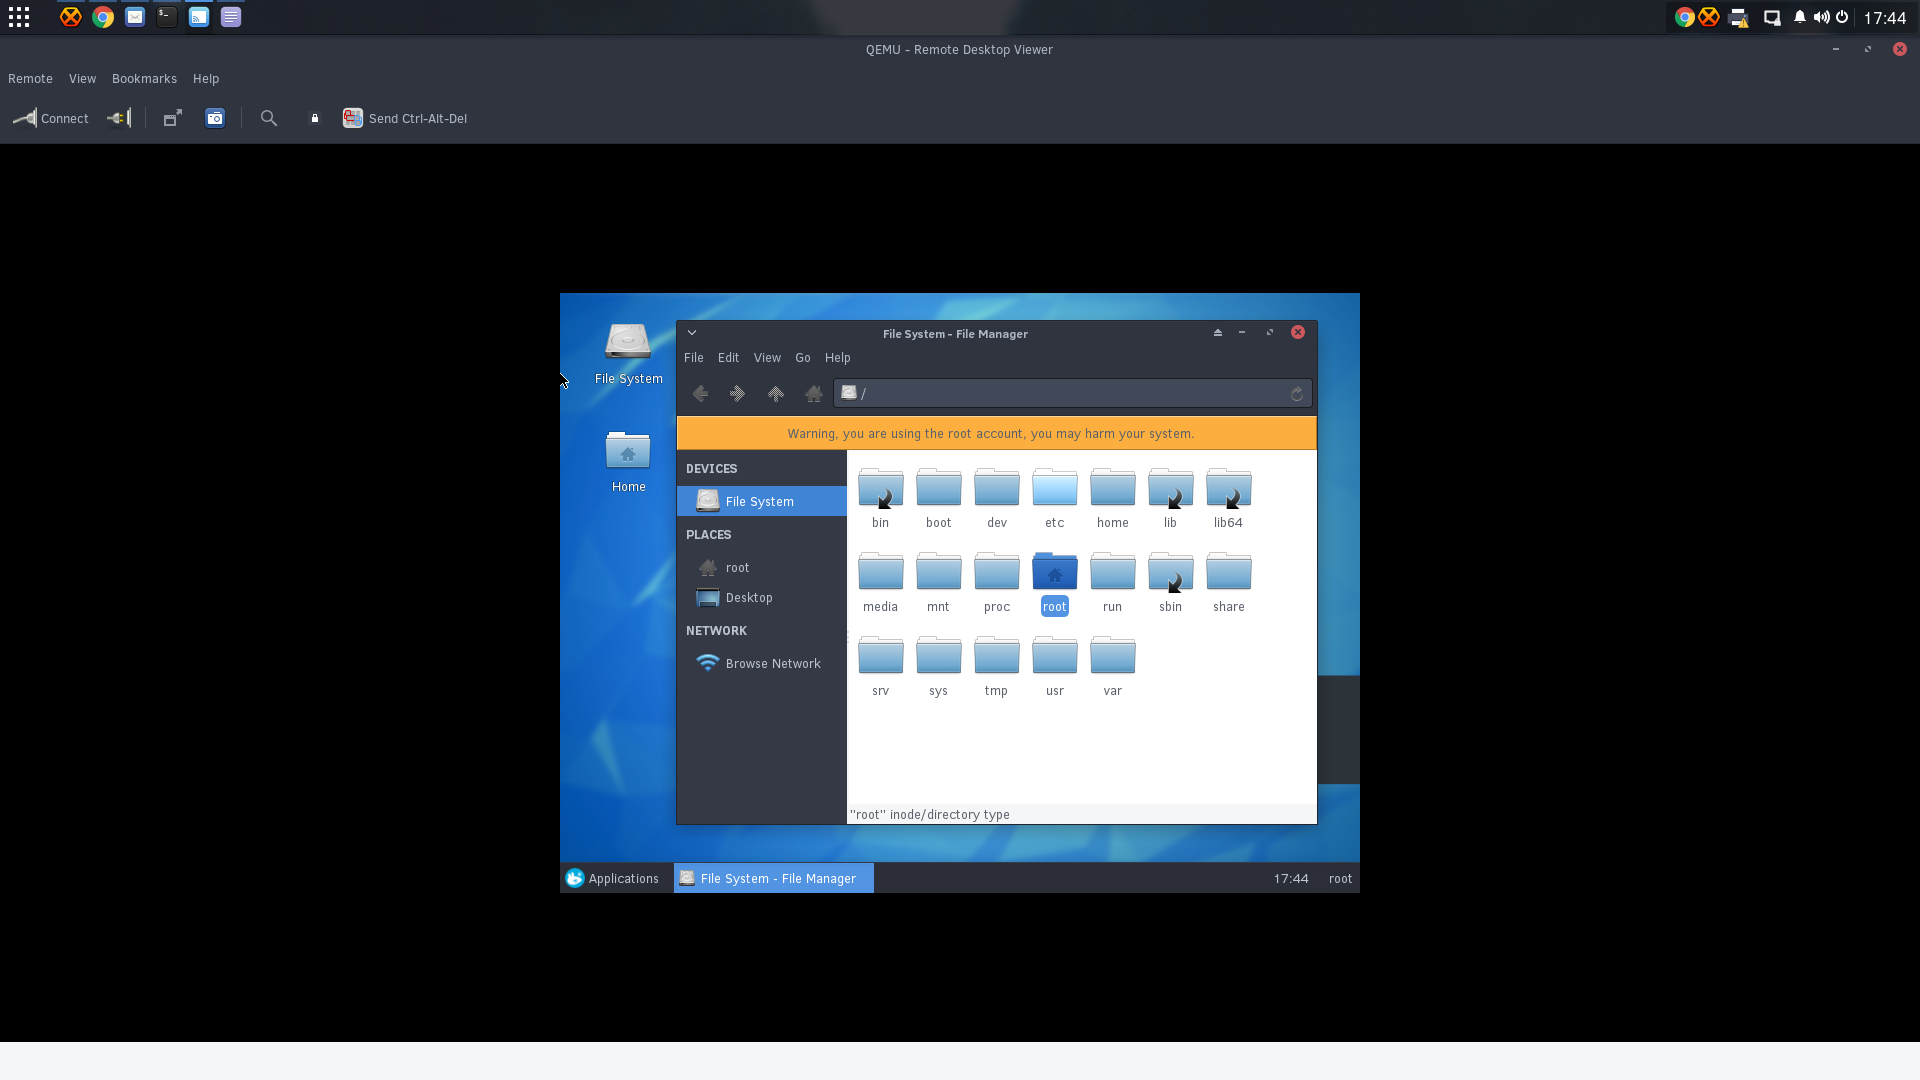The image size is (1920, 1080).
Task: Open terminal from host top panel
Action: [167, 17]
